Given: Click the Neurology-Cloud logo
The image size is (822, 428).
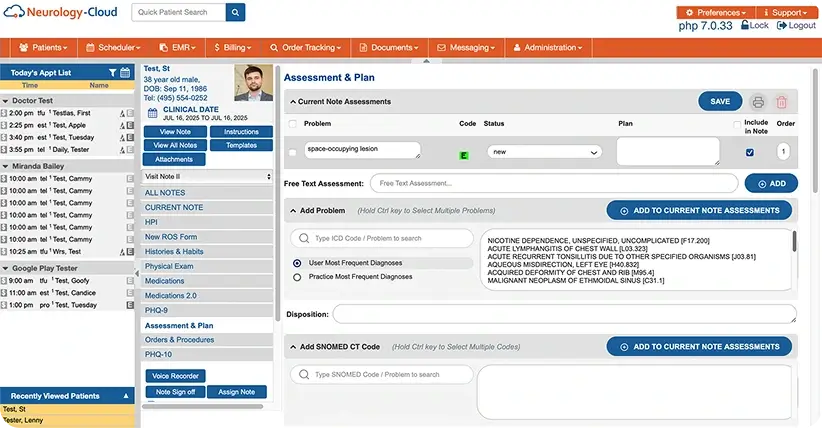Looking at the screenshot, I should tap(60, 12).
